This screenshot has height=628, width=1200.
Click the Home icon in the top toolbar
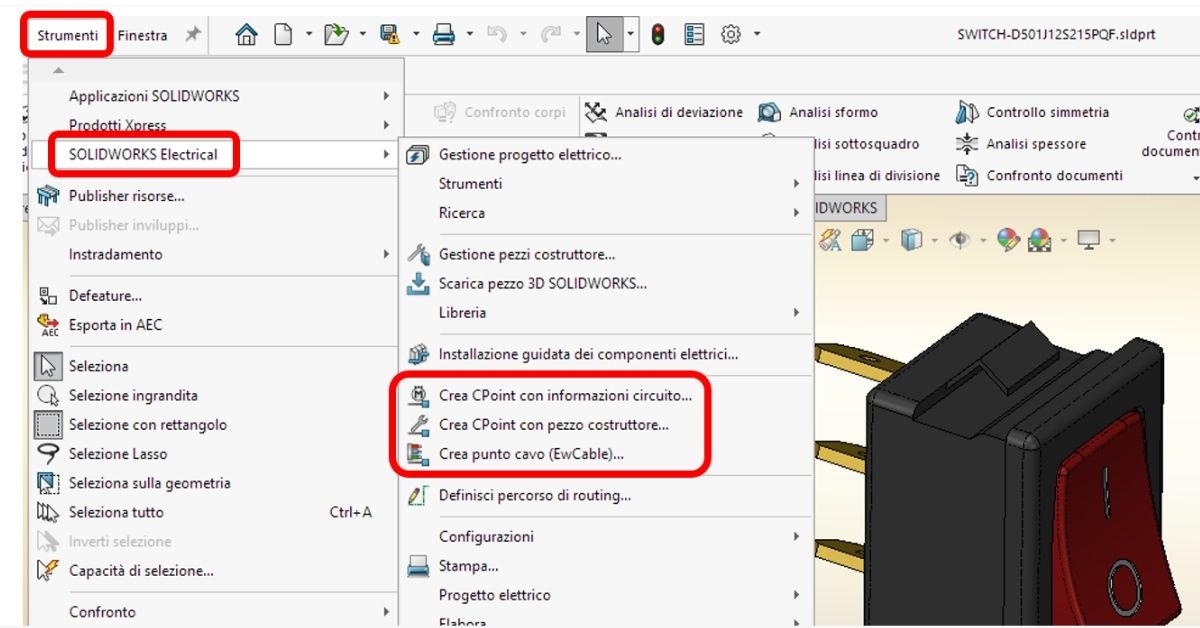[x=246, y=35]
